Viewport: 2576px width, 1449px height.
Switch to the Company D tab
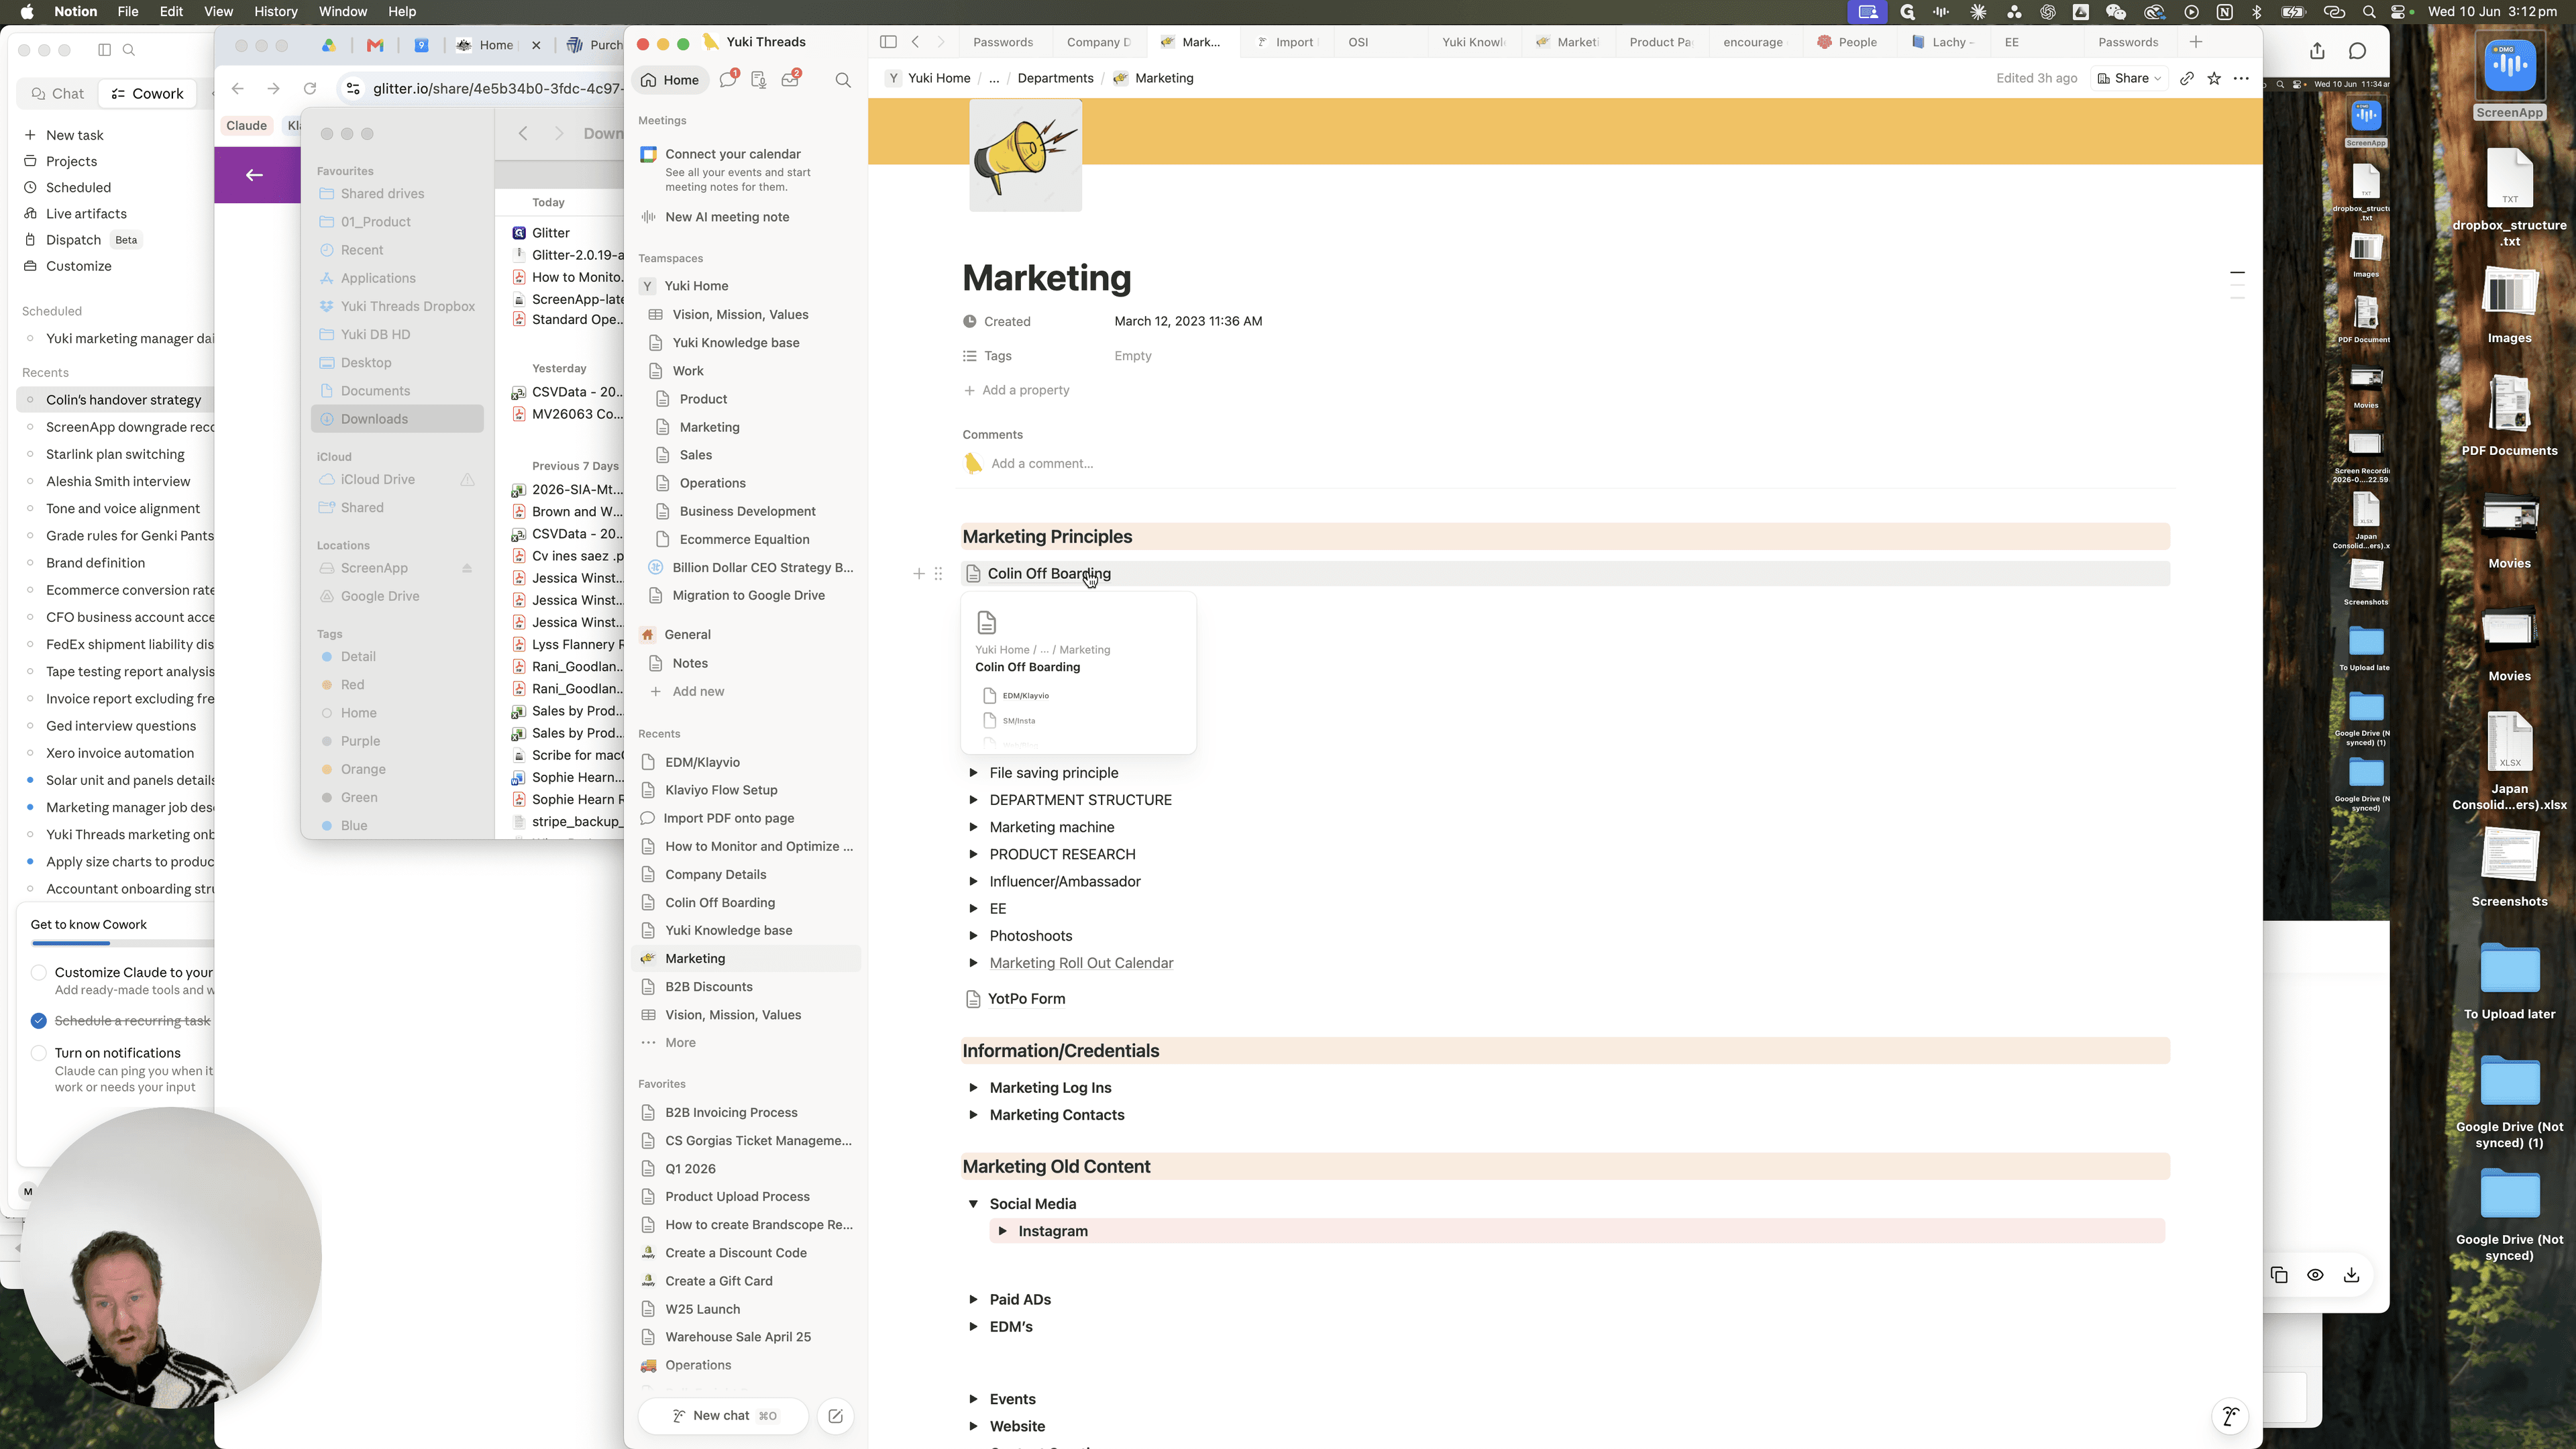click(x=1098, y=42)
